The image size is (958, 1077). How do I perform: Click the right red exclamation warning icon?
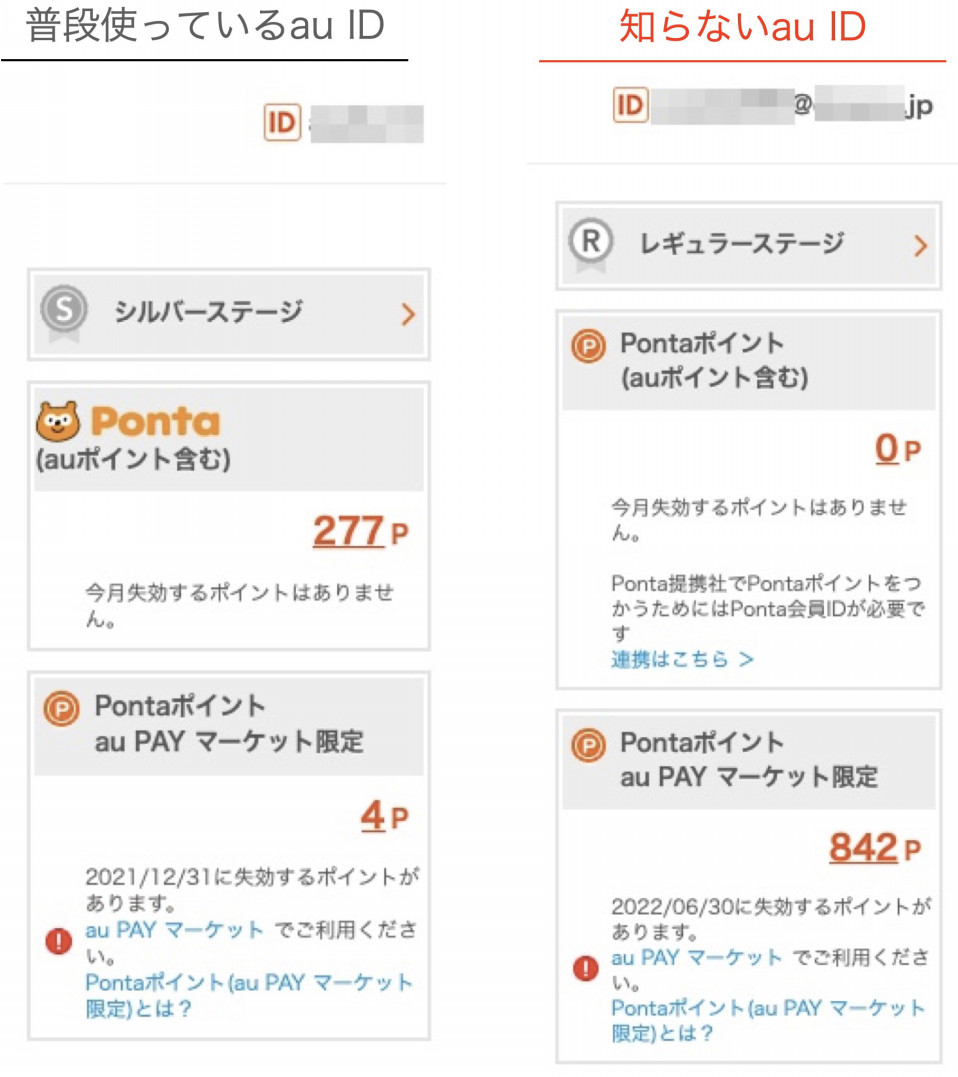pyautogui.click(x=586, y=968)
